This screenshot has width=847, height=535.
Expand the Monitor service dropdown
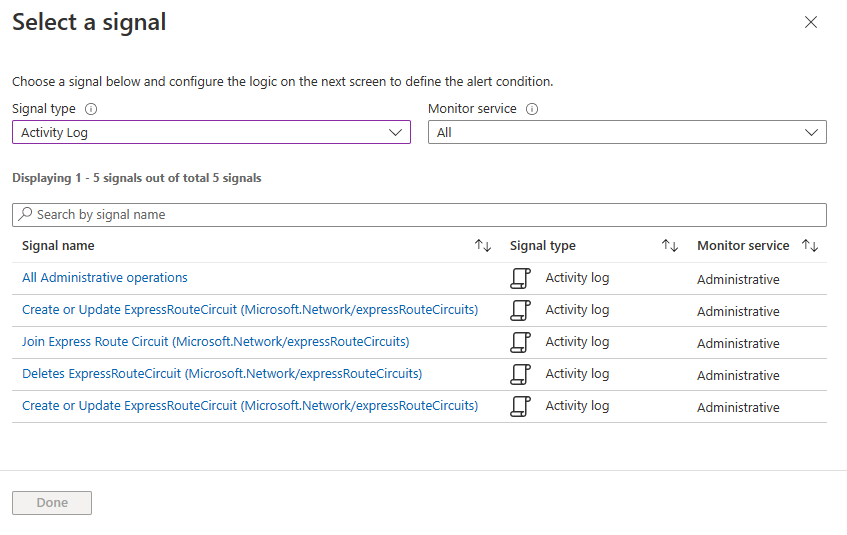click(x=627, y=132)
